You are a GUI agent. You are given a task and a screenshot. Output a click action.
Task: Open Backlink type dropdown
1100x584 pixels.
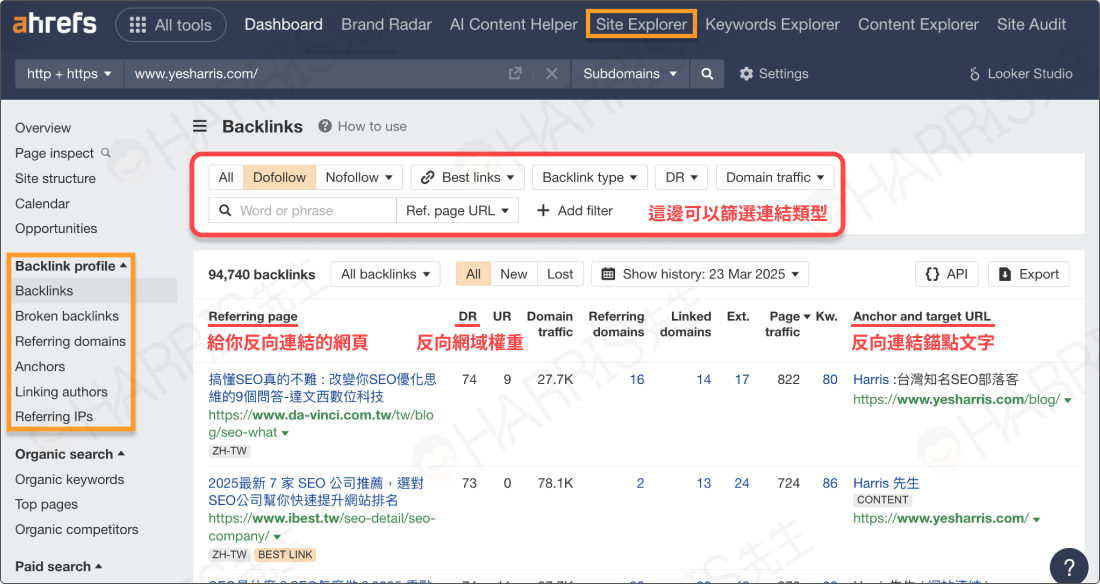click(x=589, y=178)
